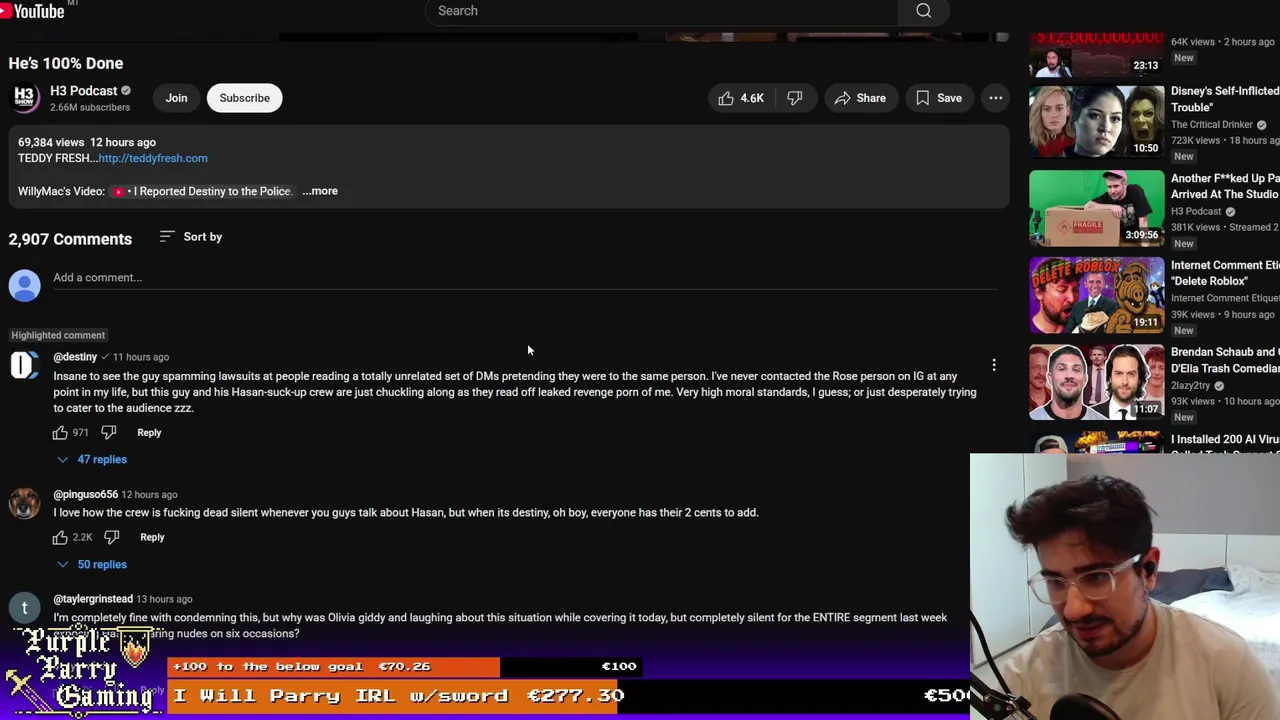Open the @pinguso656 avatar
This screenshot has height=720, width=1280.
pos(25,503)
